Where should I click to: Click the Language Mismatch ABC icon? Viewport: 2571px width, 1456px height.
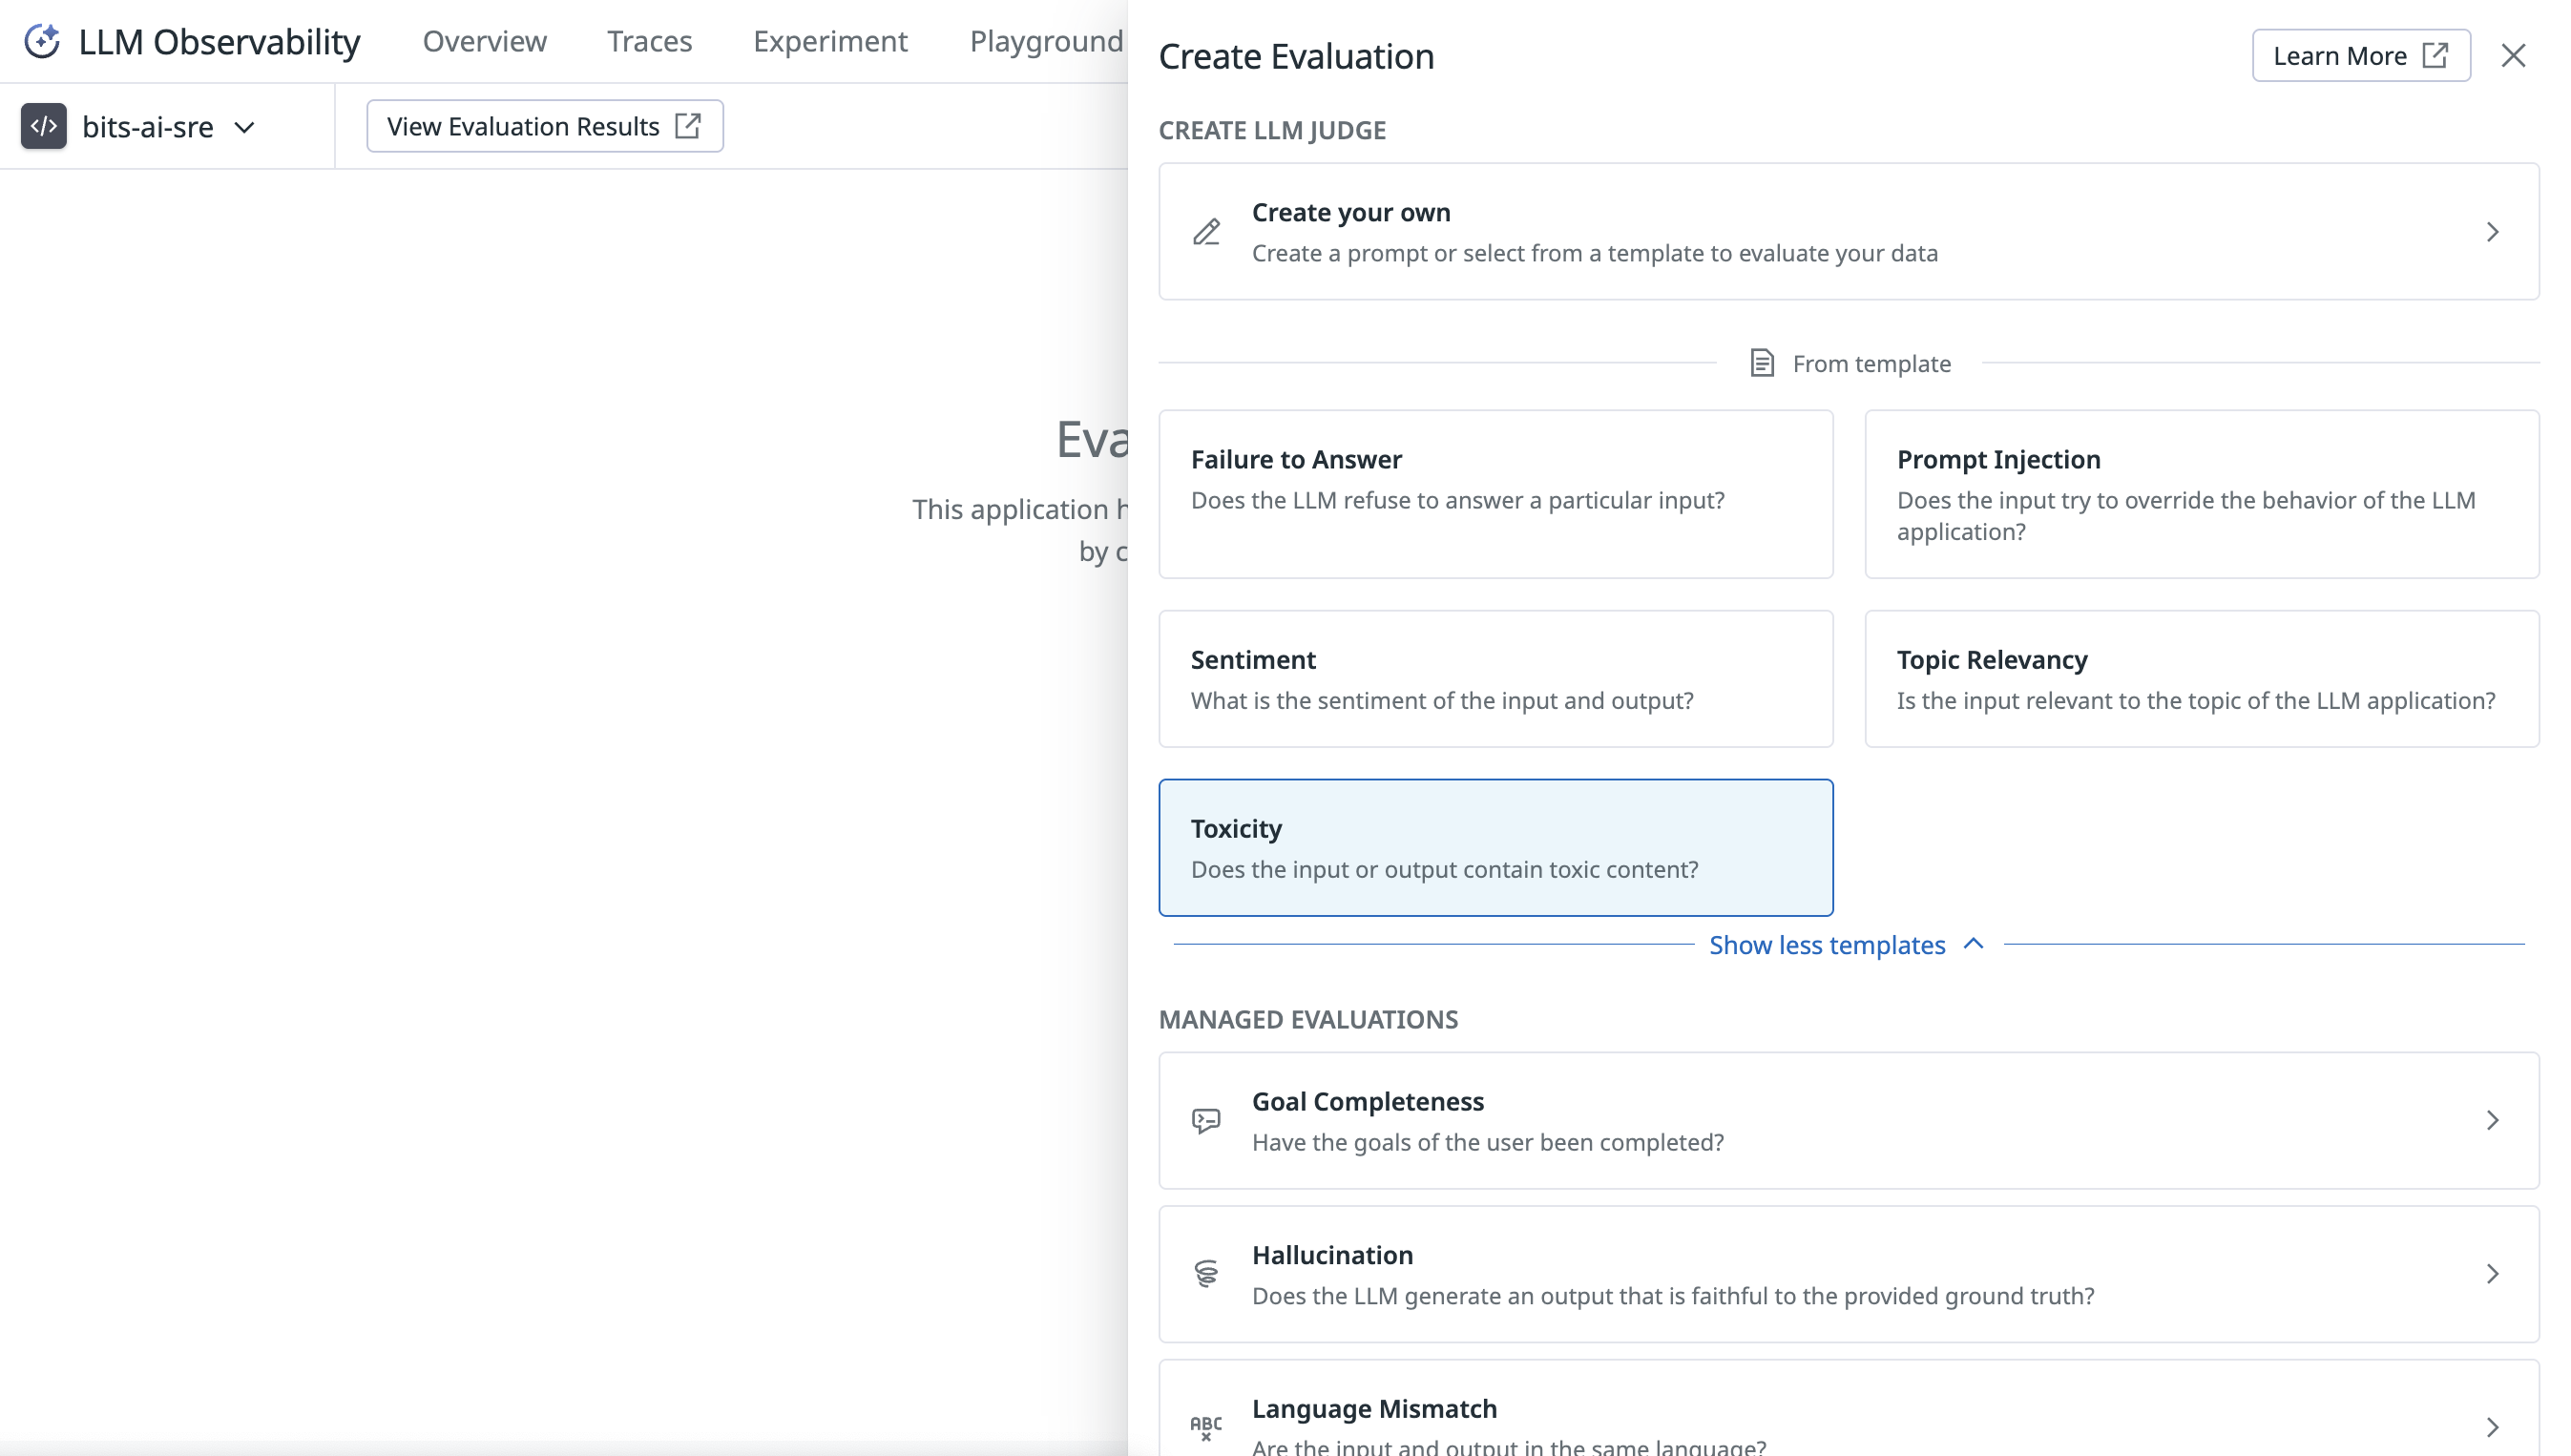(x=1206, y=1426)
